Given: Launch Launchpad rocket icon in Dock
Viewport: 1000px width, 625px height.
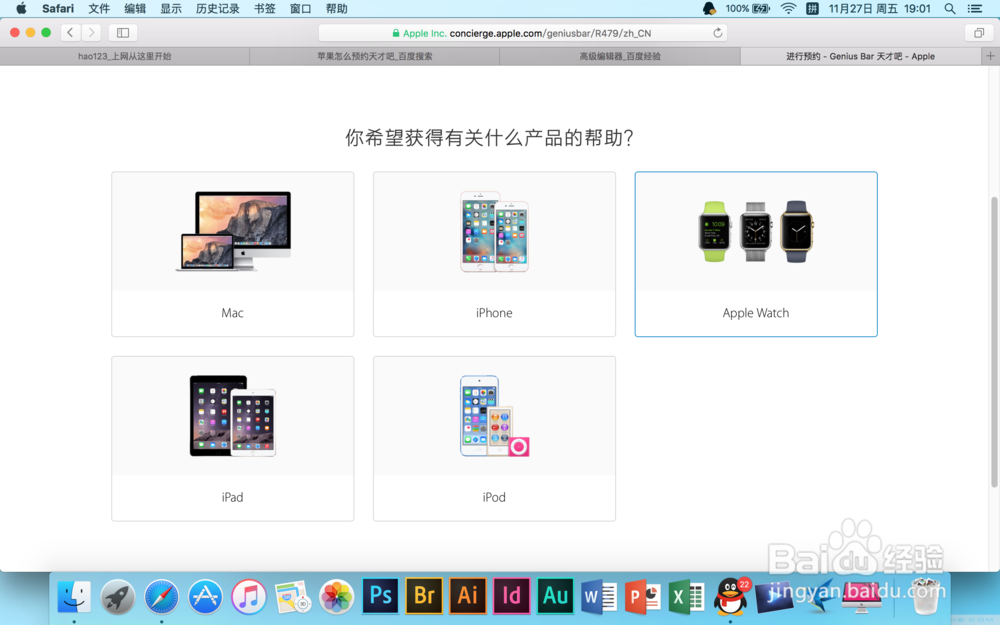Looking at the screenshot, I should 118,596.
